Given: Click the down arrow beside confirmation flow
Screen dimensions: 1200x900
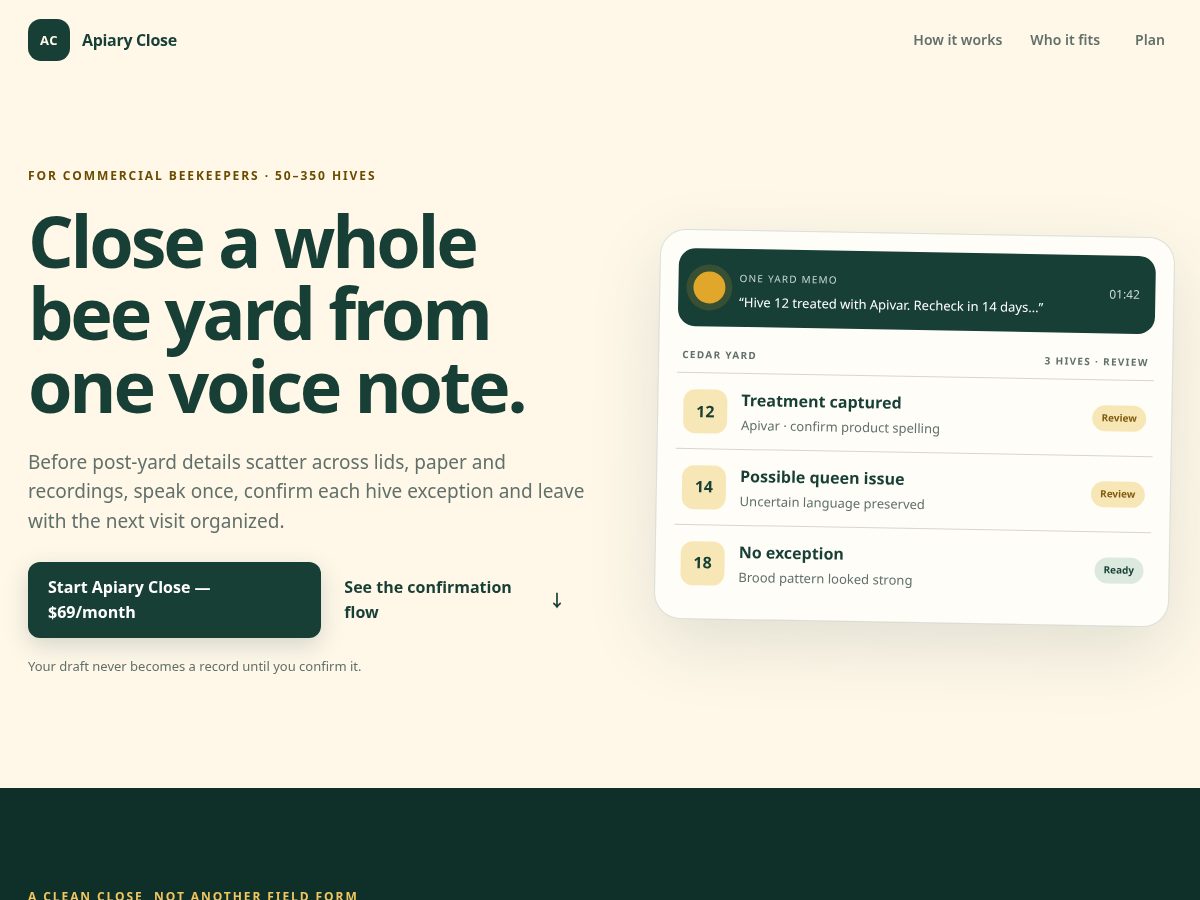Looking at the screenshot, I should tap(557, 600).
